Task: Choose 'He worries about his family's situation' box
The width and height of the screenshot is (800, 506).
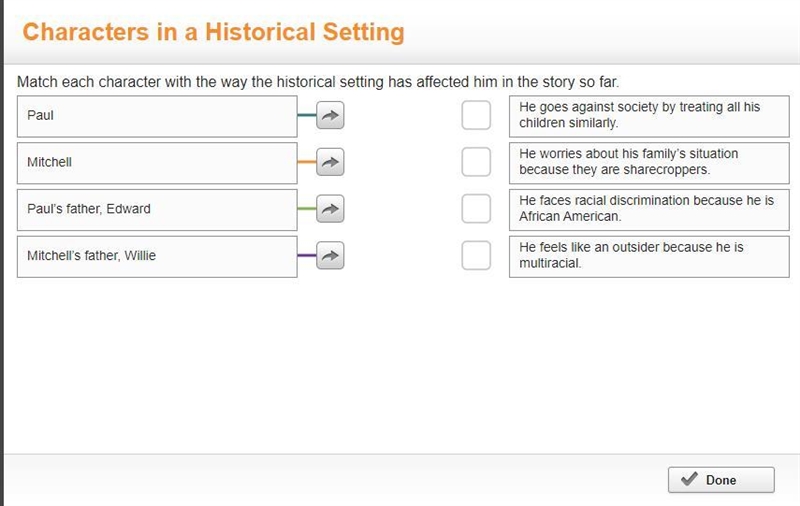Action: coord(649,163)
